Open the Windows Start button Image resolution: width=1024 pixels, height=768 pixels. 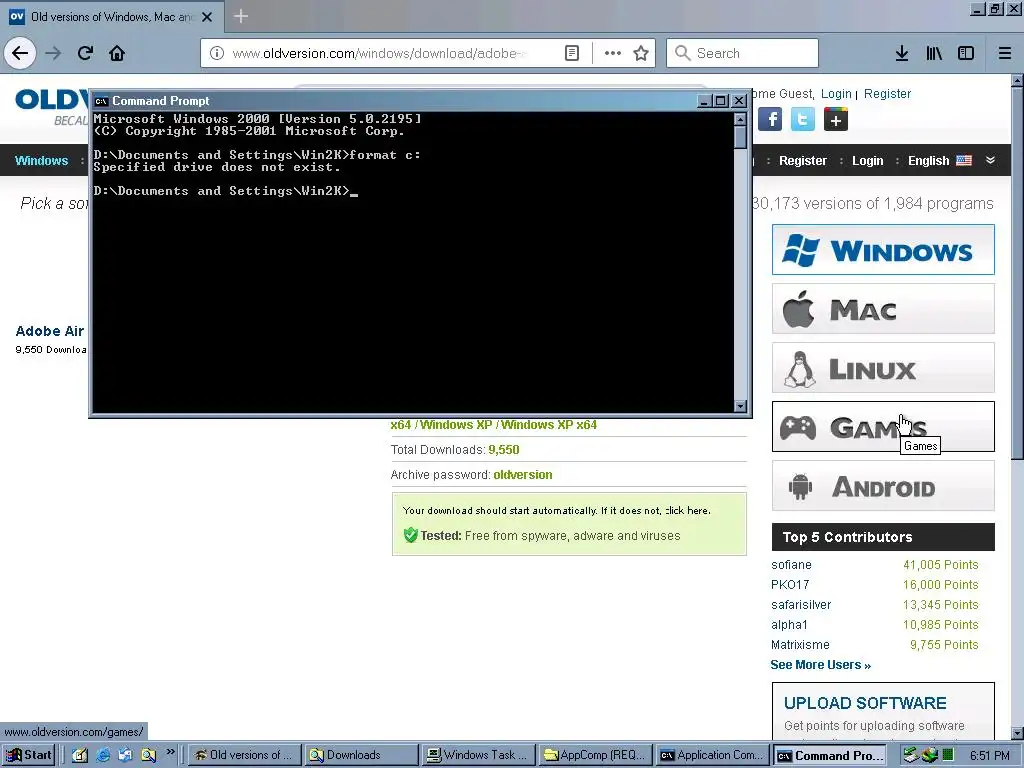tap(29, 755)
